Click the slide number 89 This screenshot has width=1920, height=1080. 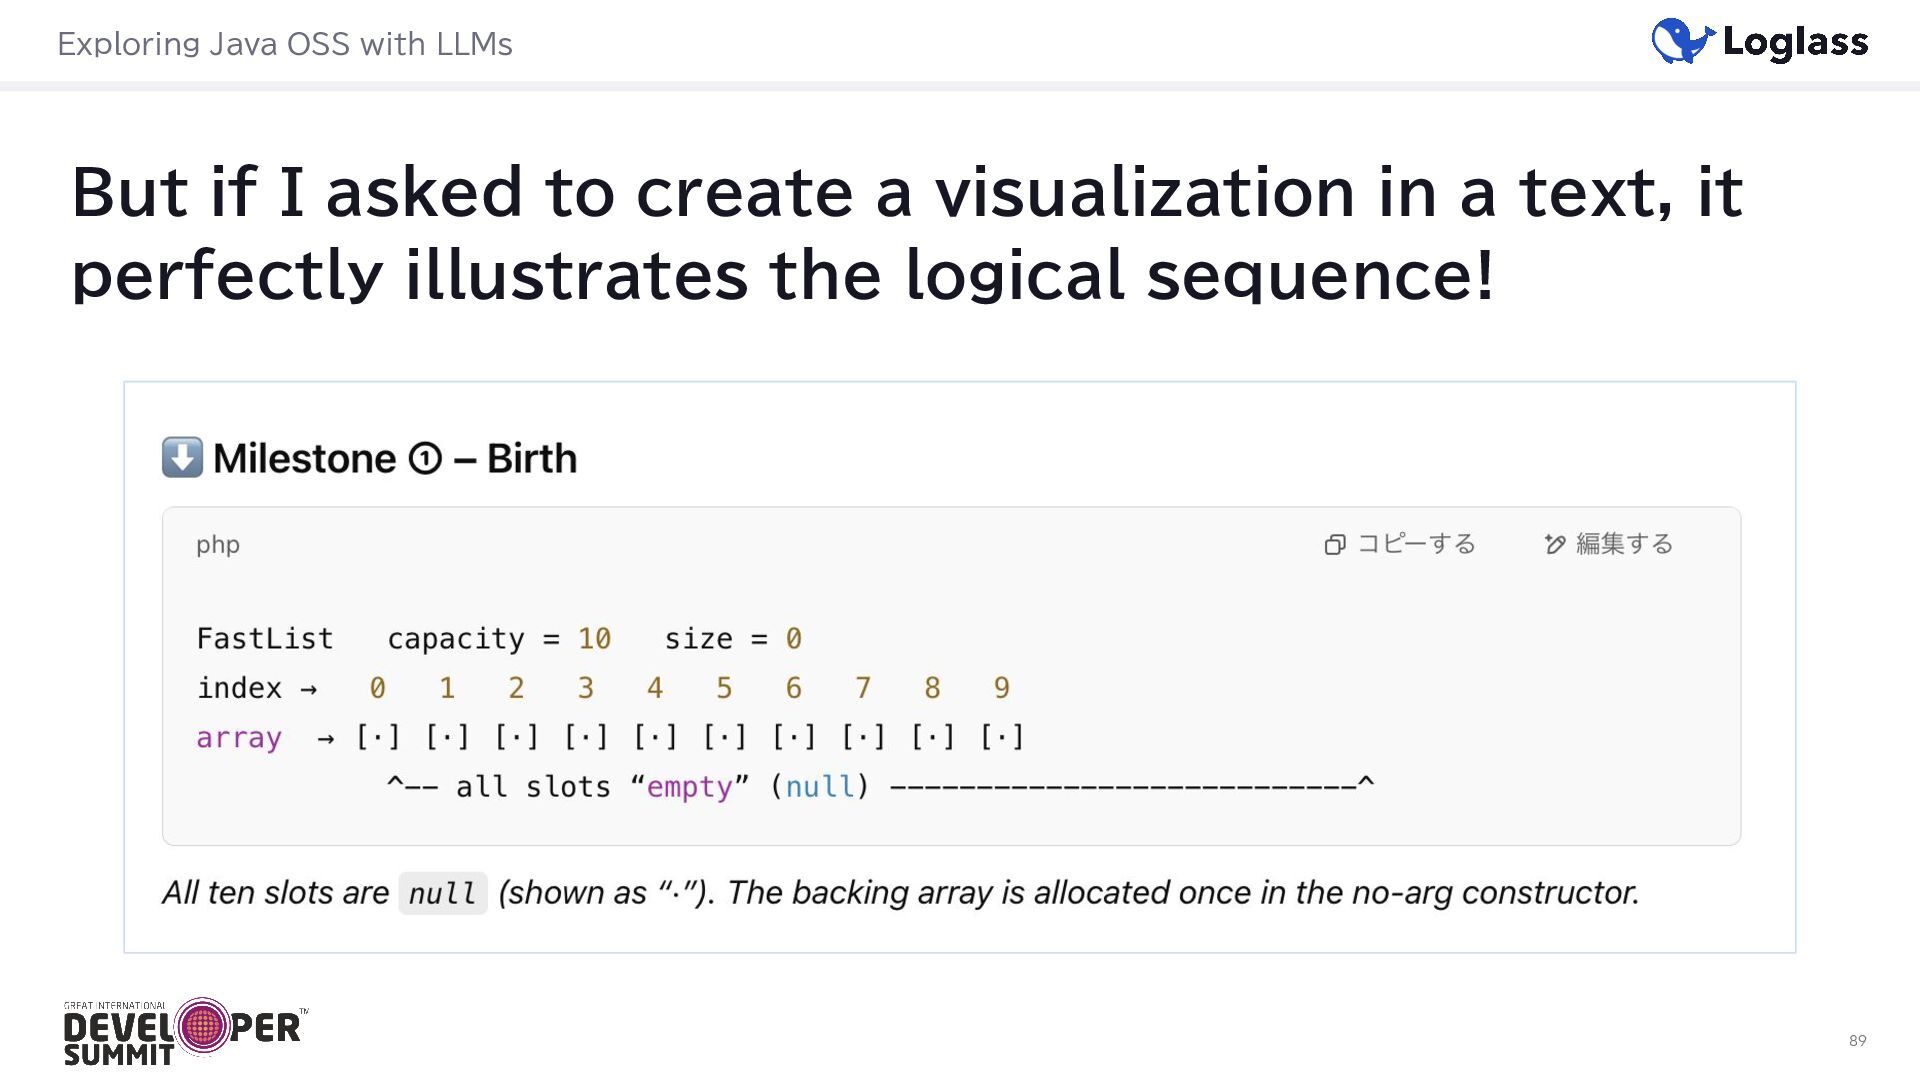1857,1041
